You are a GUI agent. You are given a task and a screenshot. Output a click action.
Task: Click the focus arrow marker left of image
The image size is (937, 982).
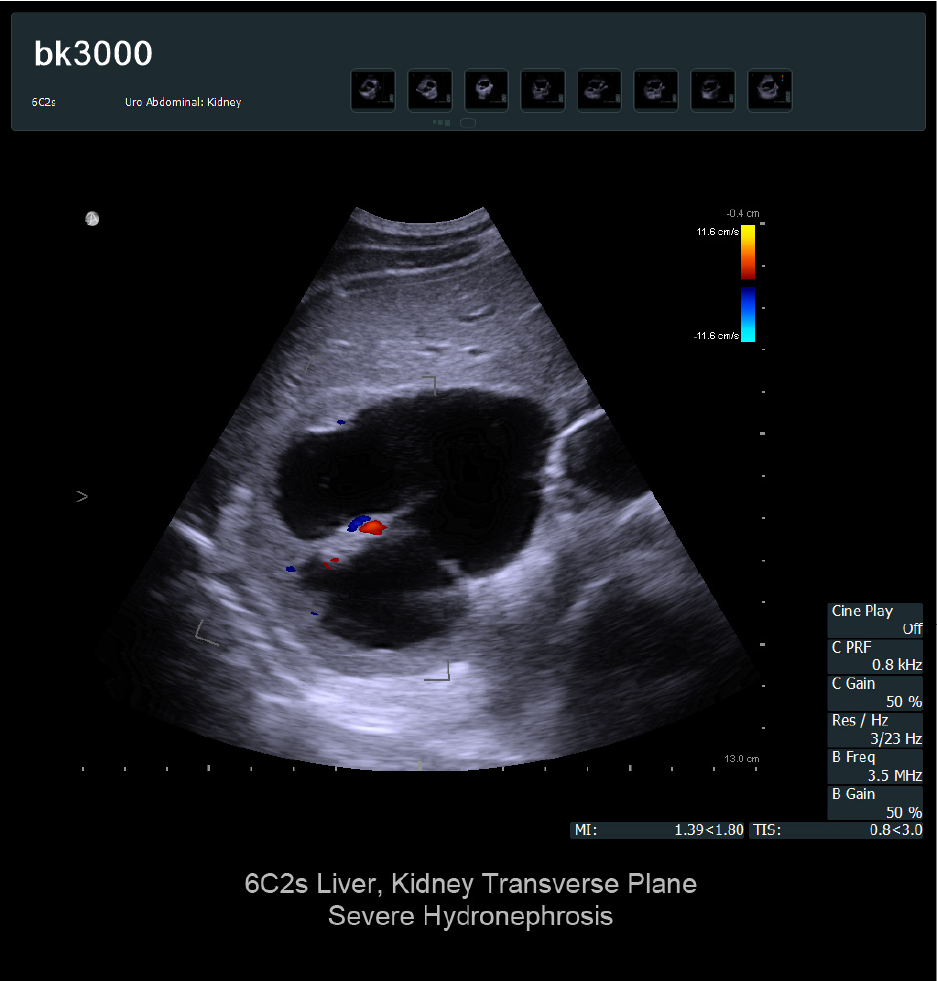82,496
